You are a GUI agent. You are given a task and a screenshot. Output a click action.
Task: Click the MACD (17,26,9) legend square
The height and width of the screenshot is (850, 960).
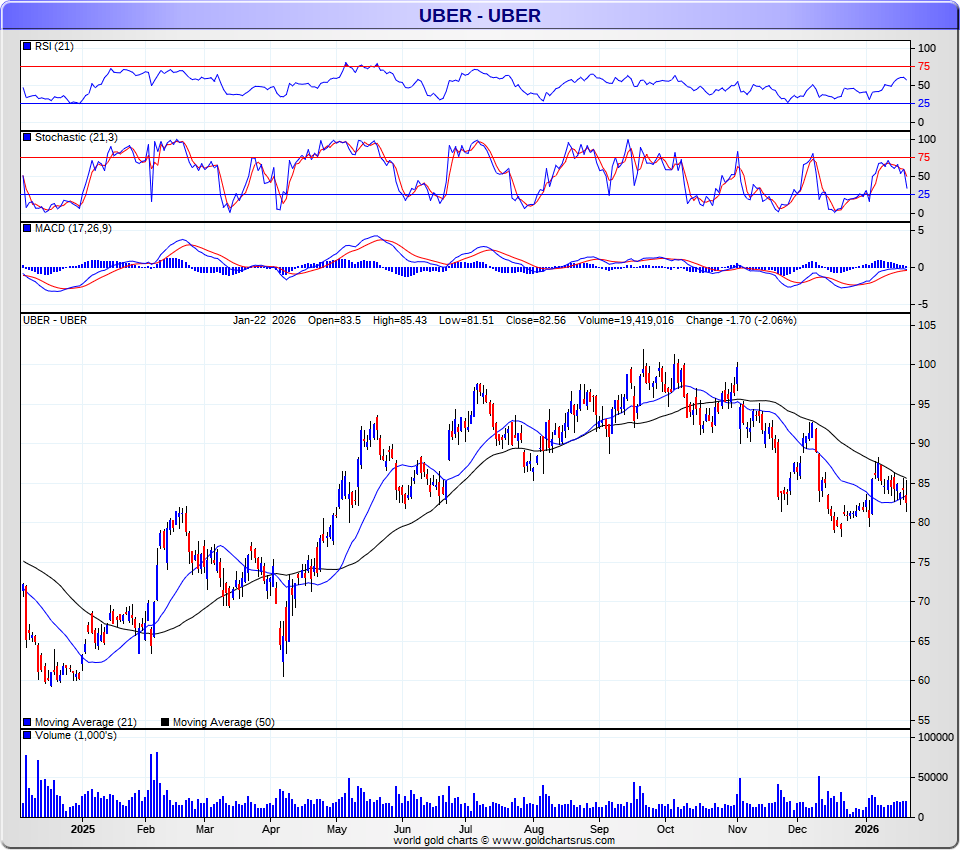27,229
